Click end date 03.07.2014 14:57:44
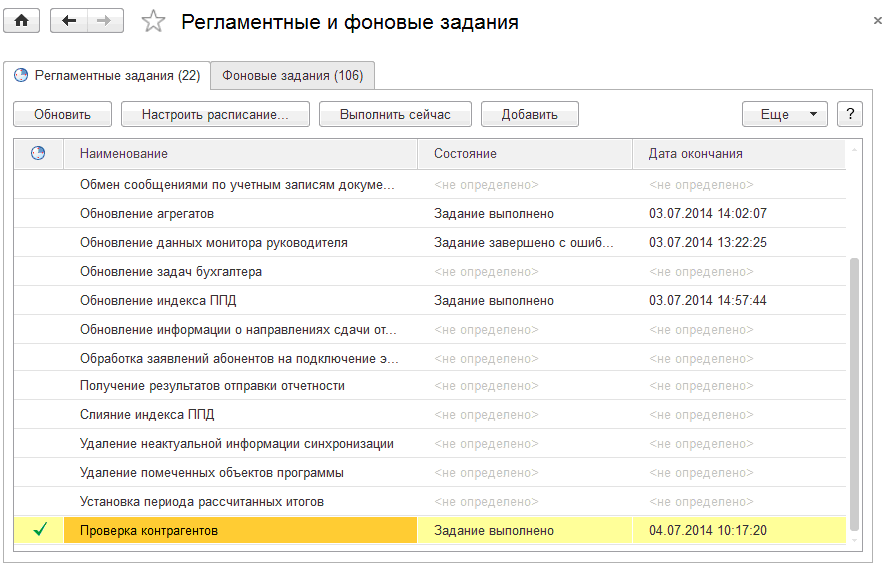 [708, 301]
